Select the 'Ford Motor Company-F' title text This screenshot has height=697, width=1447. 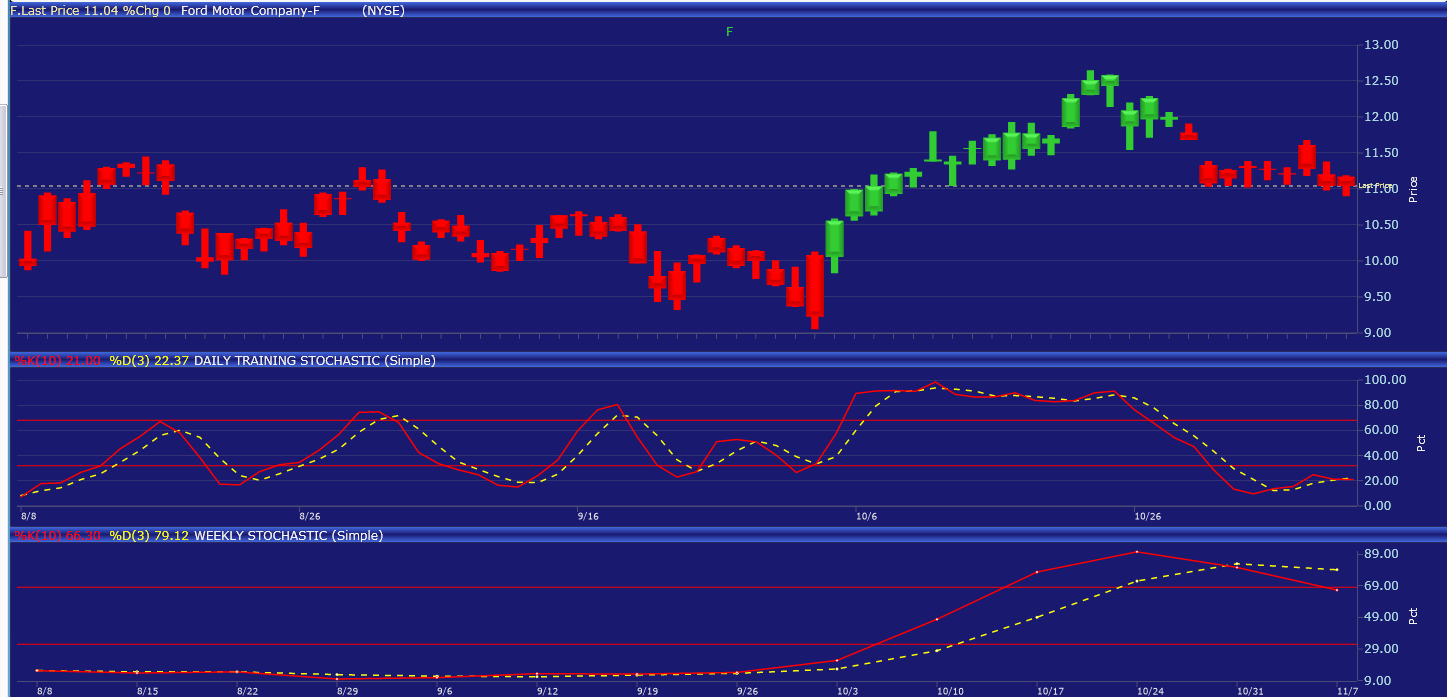pyautogui.click(x=250, y=10)
